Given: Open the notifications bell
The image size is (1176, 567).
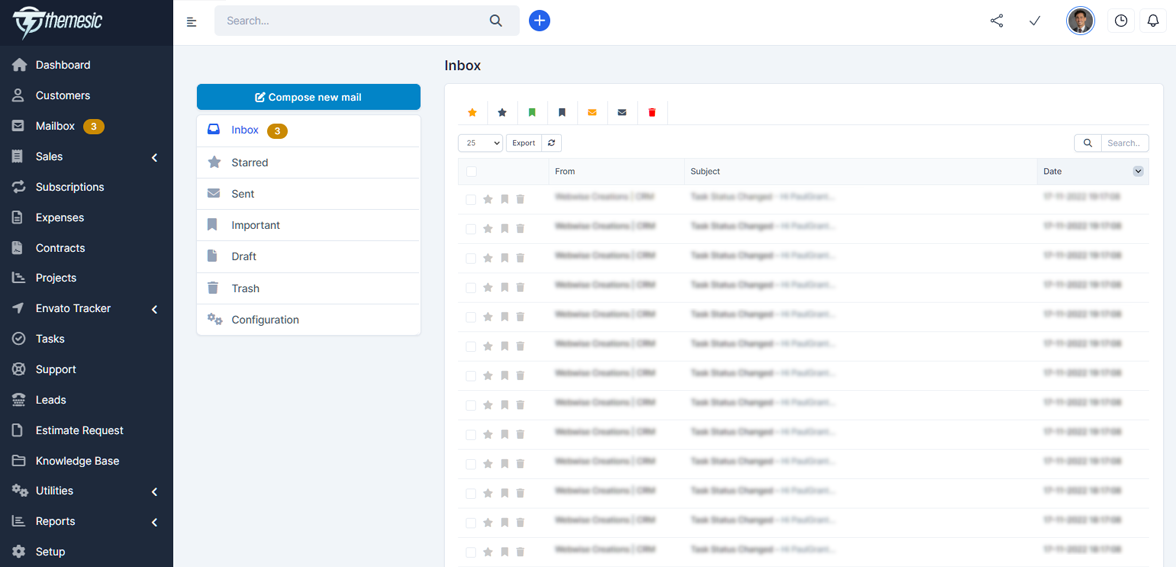Looking at the screenshot, I should pyautogui.click(x=1152, y=21).
